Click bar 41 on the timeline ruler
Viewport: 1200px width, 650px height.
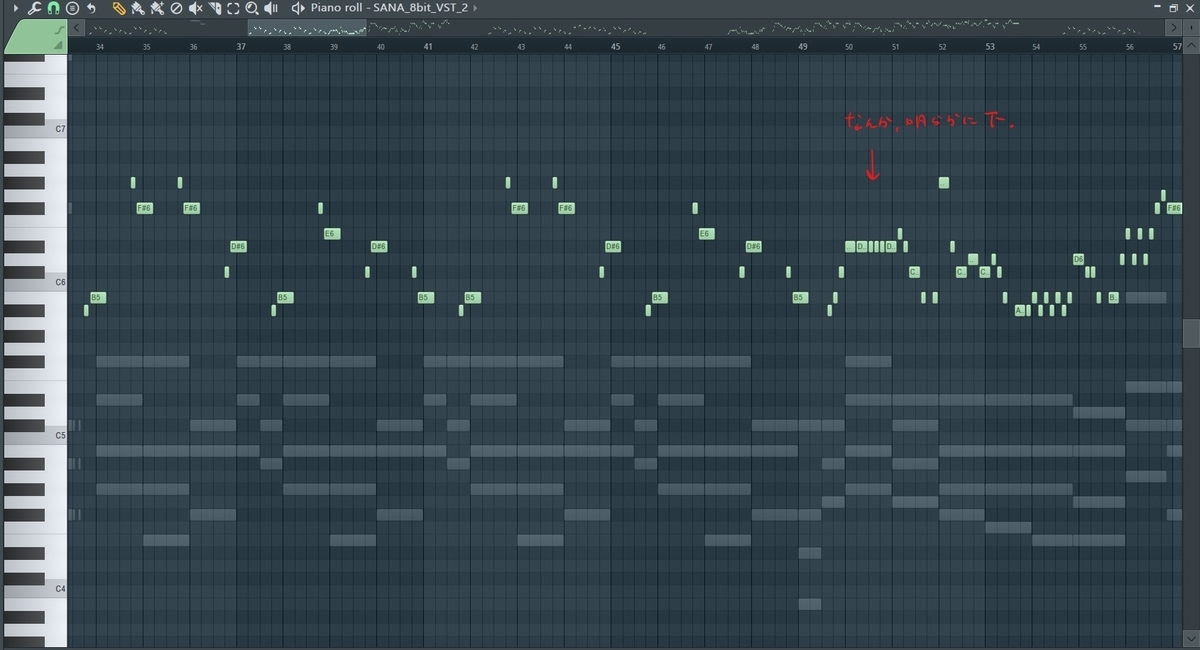(x=428, y=46)
